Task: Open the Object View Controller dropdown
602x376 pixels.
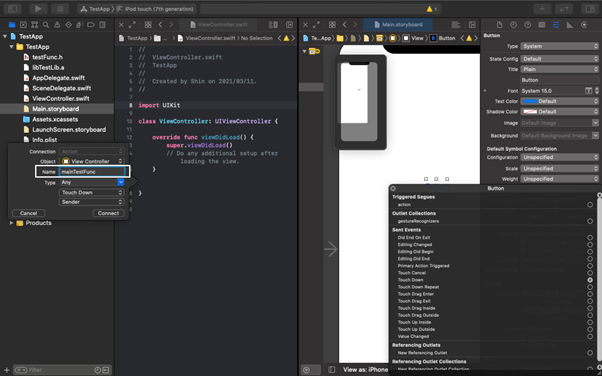Action: (92, 161)
